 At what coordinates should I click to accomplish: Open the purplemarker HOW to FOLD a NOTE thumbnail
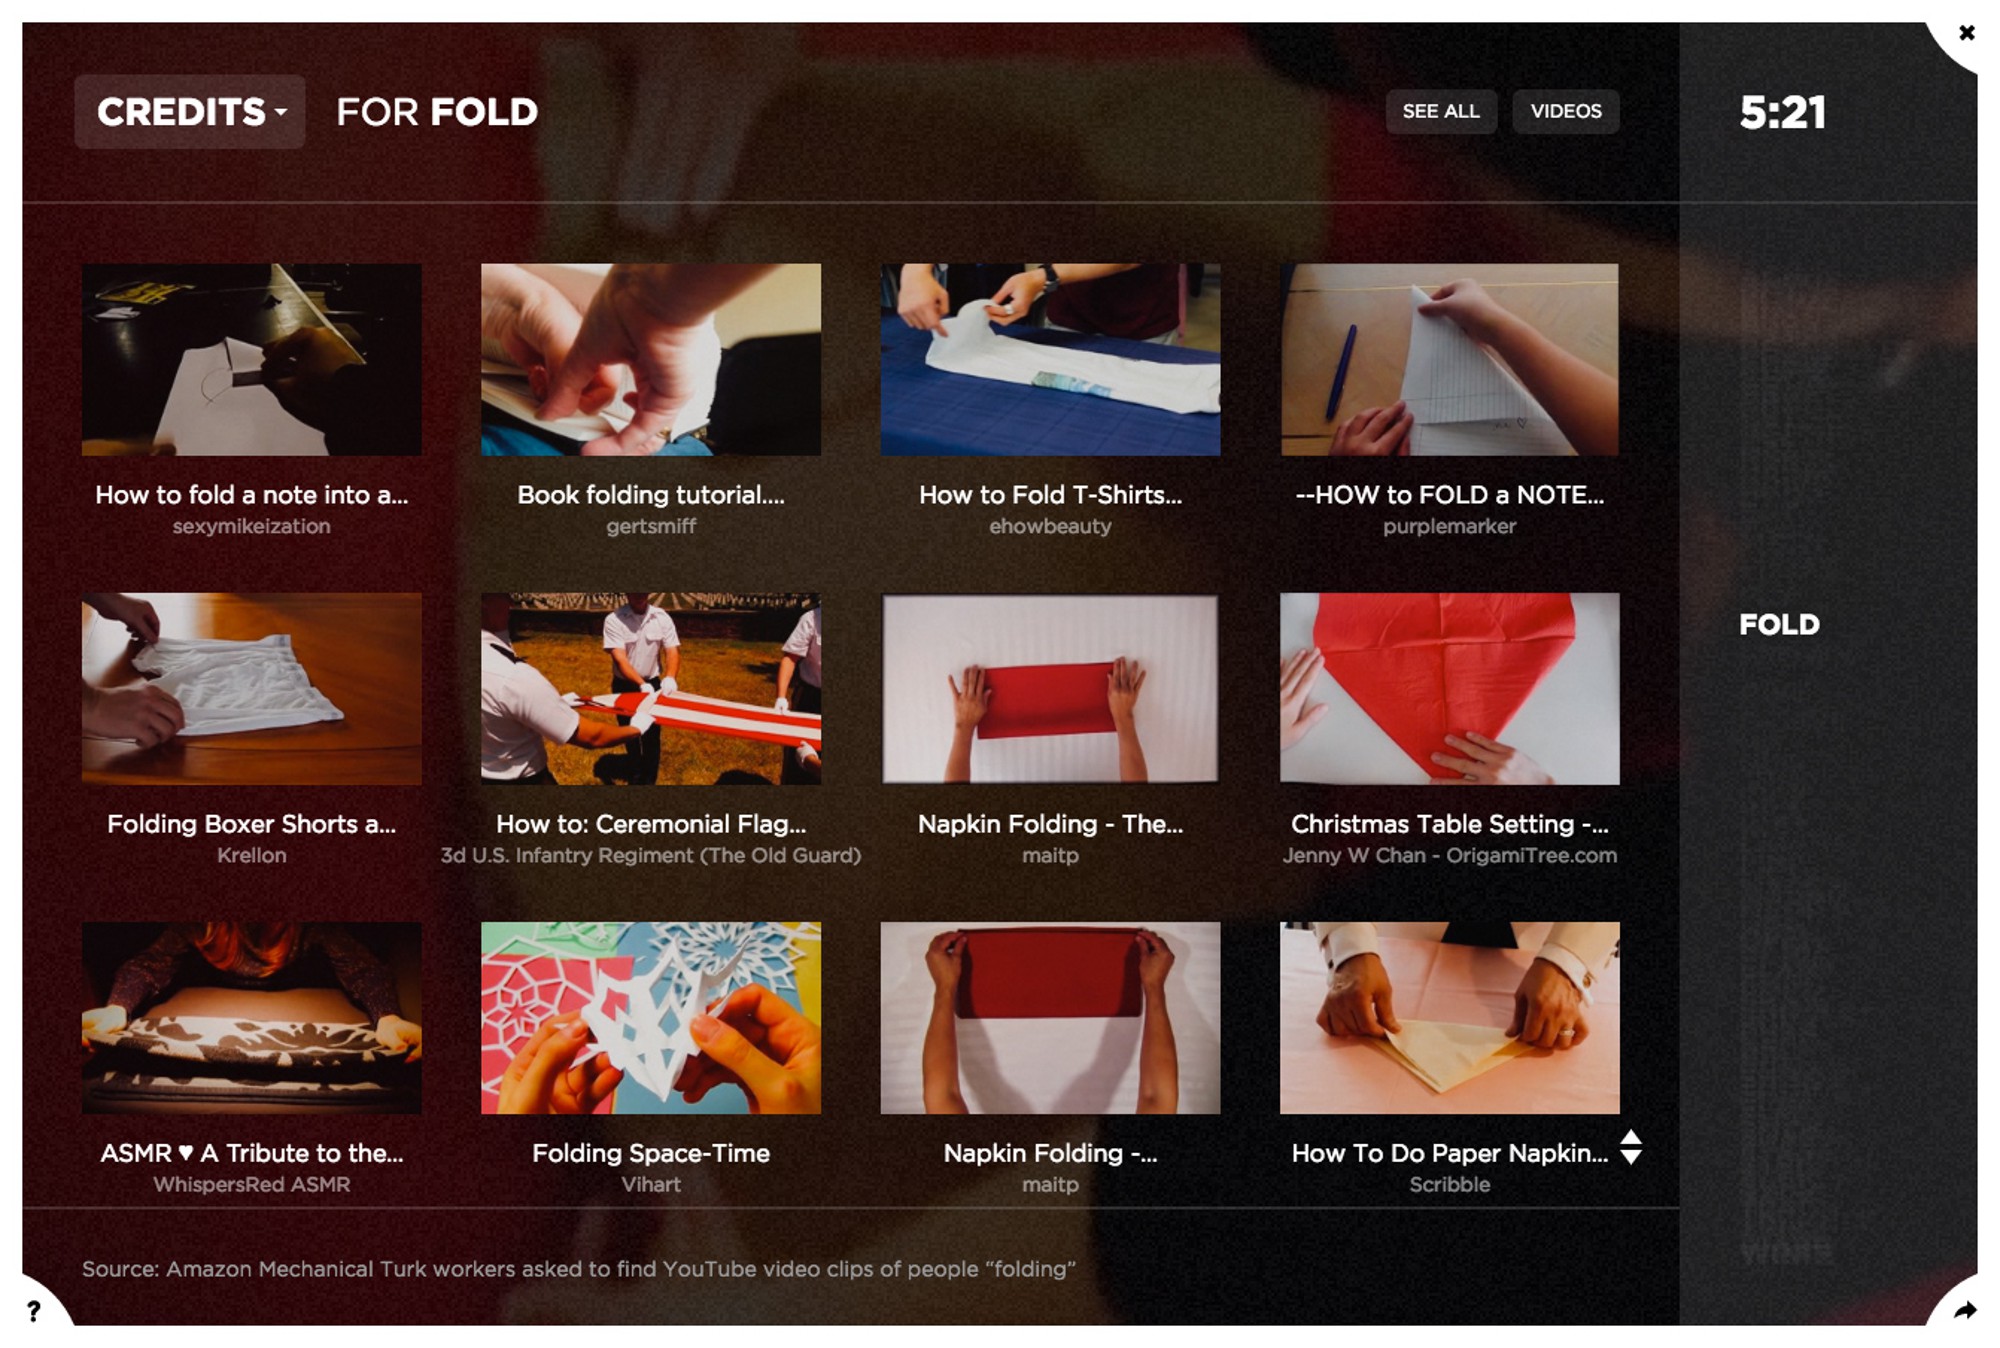click(1449, 360)
